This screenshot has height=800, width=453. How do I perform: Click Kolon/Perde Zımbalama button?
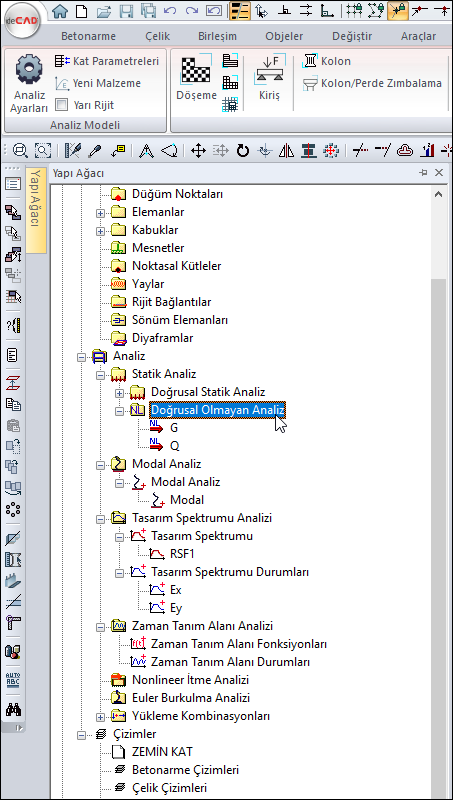coord(372,83)
